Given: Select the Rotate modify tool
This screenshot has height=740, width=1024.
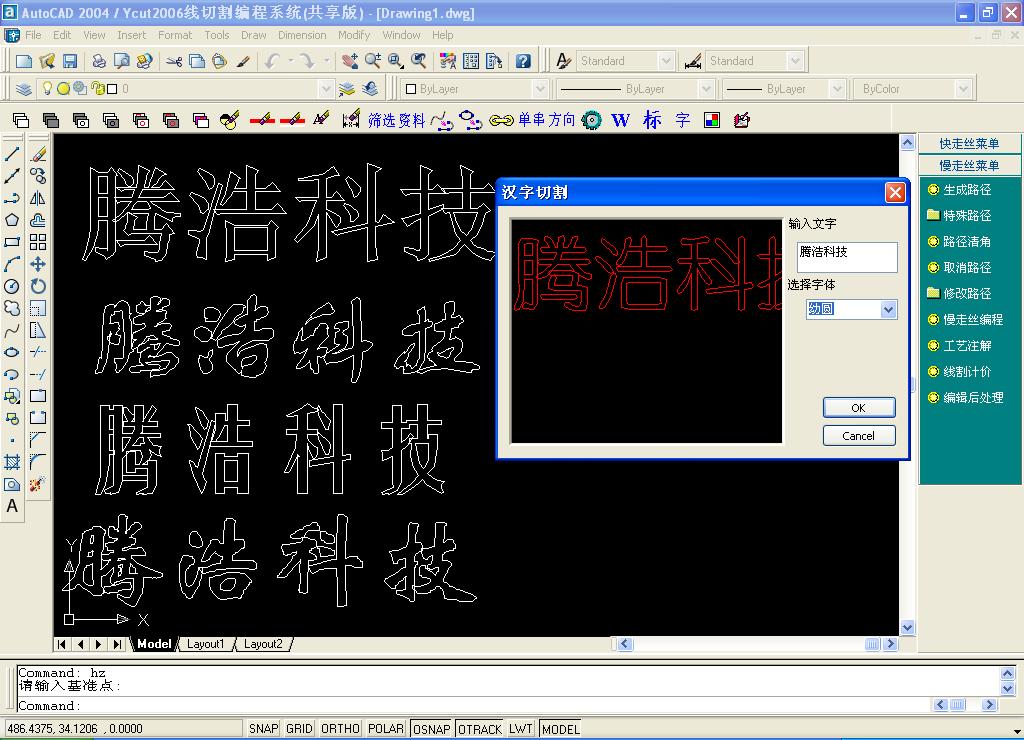Looking at the screenshot, I should tap(39, 286).
